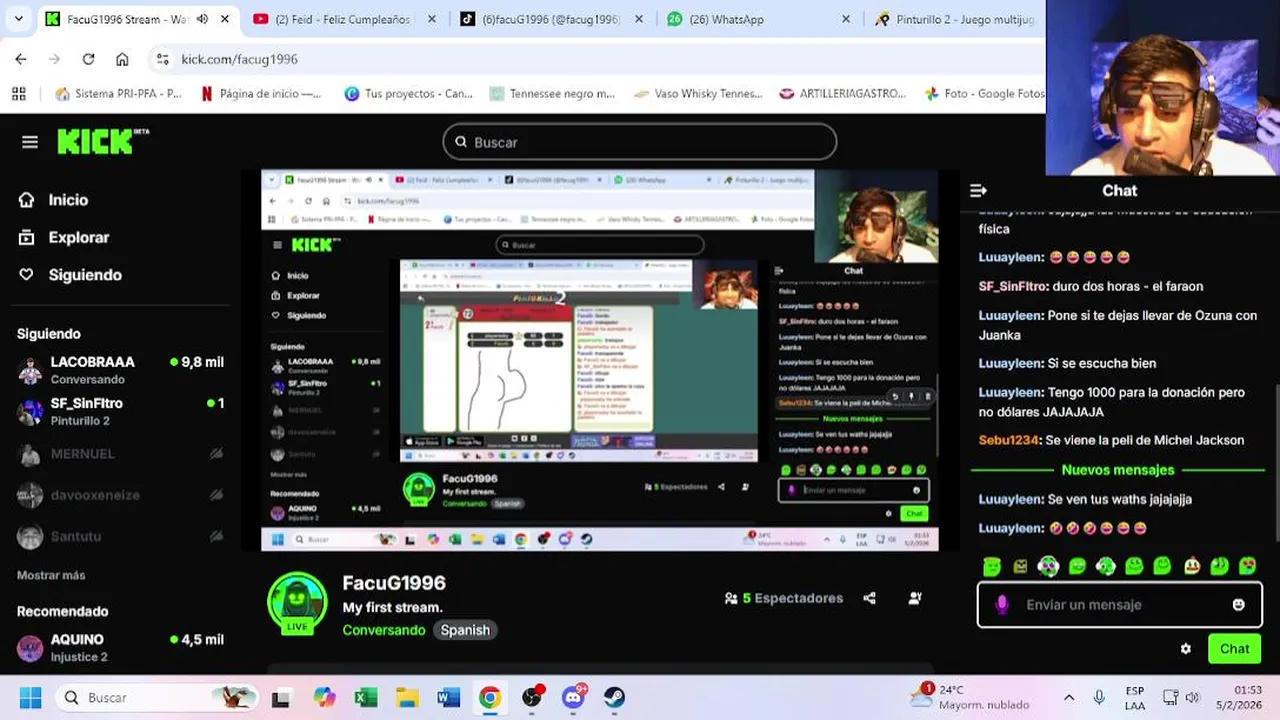Send message with green Chat button
Image resolution: width=1280 pixels, height=720 pixels.
pyautogui.click(x=1234, y=649)
